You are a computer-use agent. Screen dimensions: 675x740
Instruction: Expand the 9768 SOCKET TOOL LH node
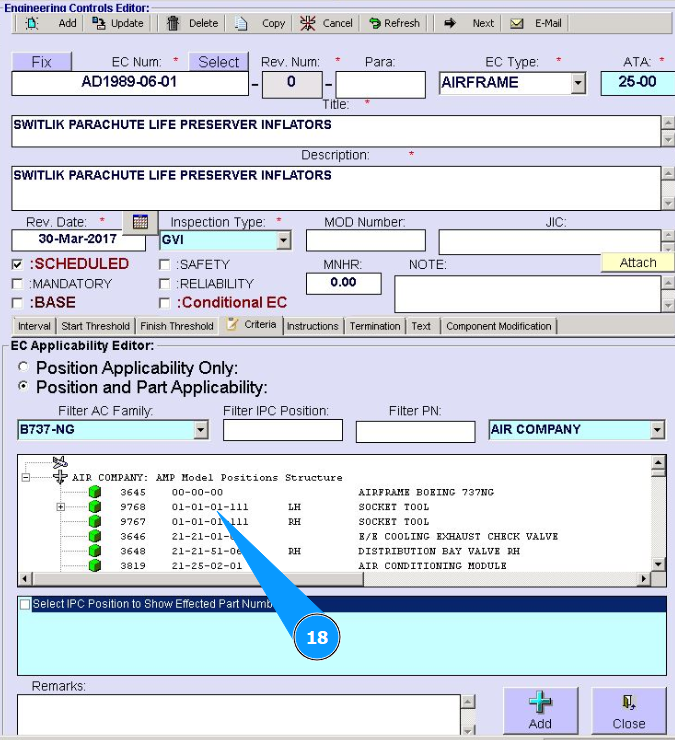pos(60,507)
